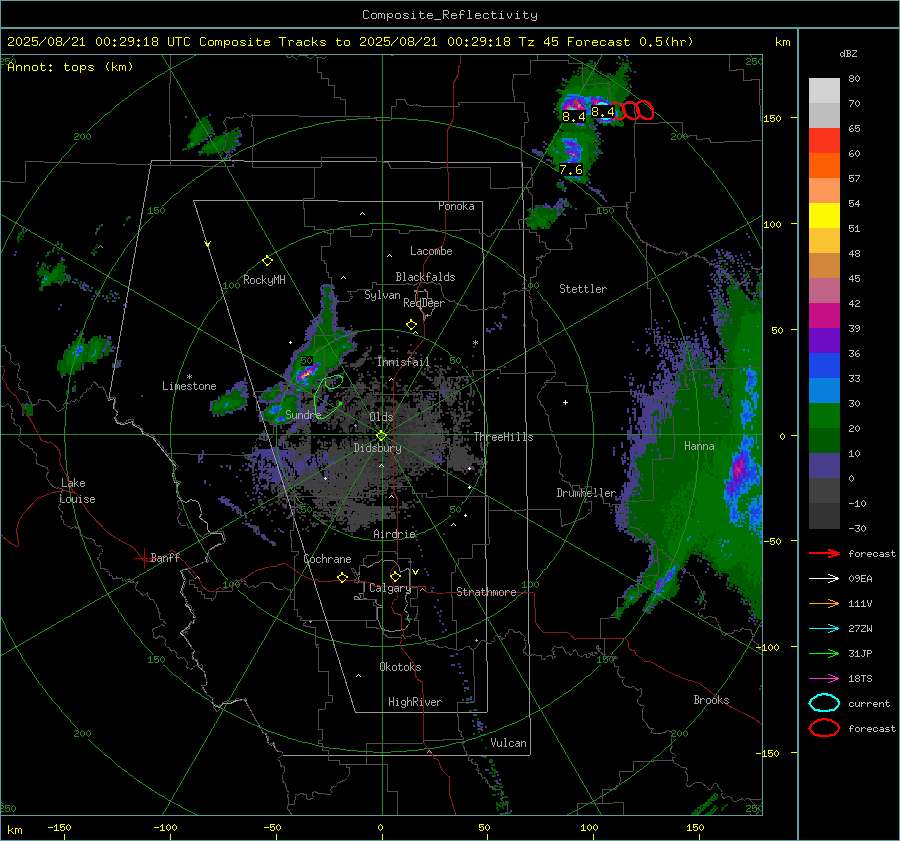Click the intense storm core above Sundre

tap(307, 373)
